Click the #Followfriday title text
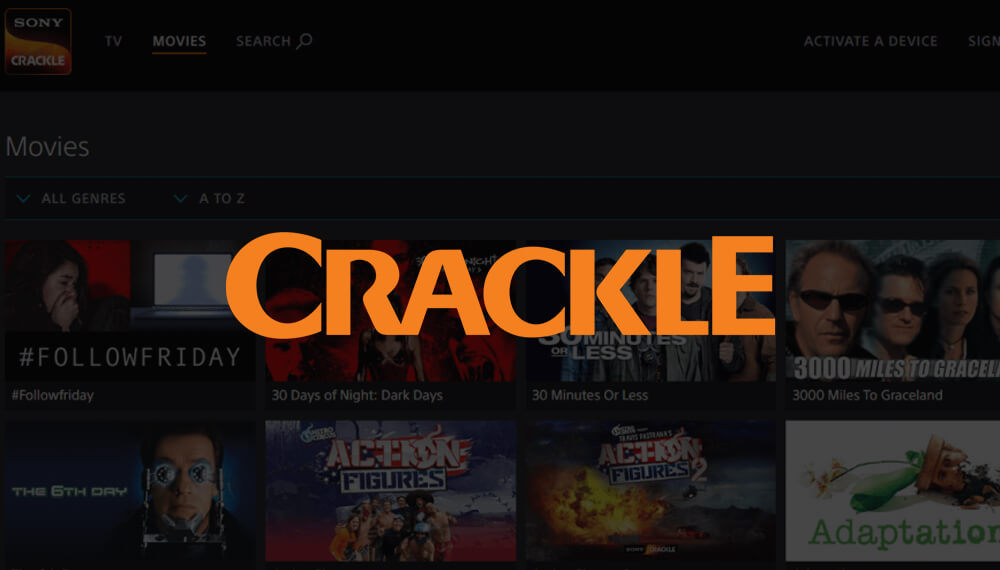 (53, 395)
